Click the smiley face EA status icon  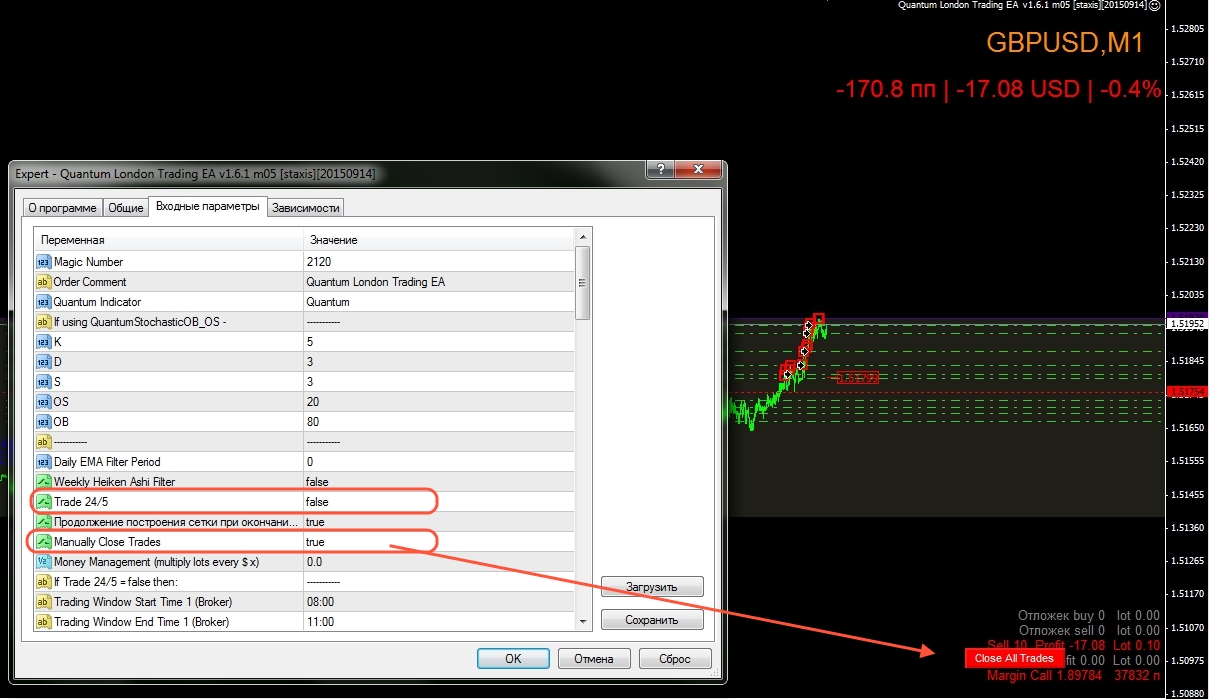click(x=1153, y=5)
